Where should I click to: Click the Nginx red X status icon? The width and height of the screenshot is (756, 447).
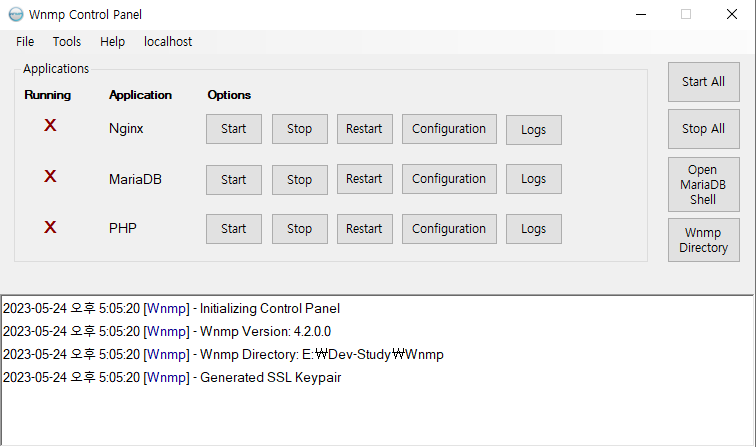(50, 125)
